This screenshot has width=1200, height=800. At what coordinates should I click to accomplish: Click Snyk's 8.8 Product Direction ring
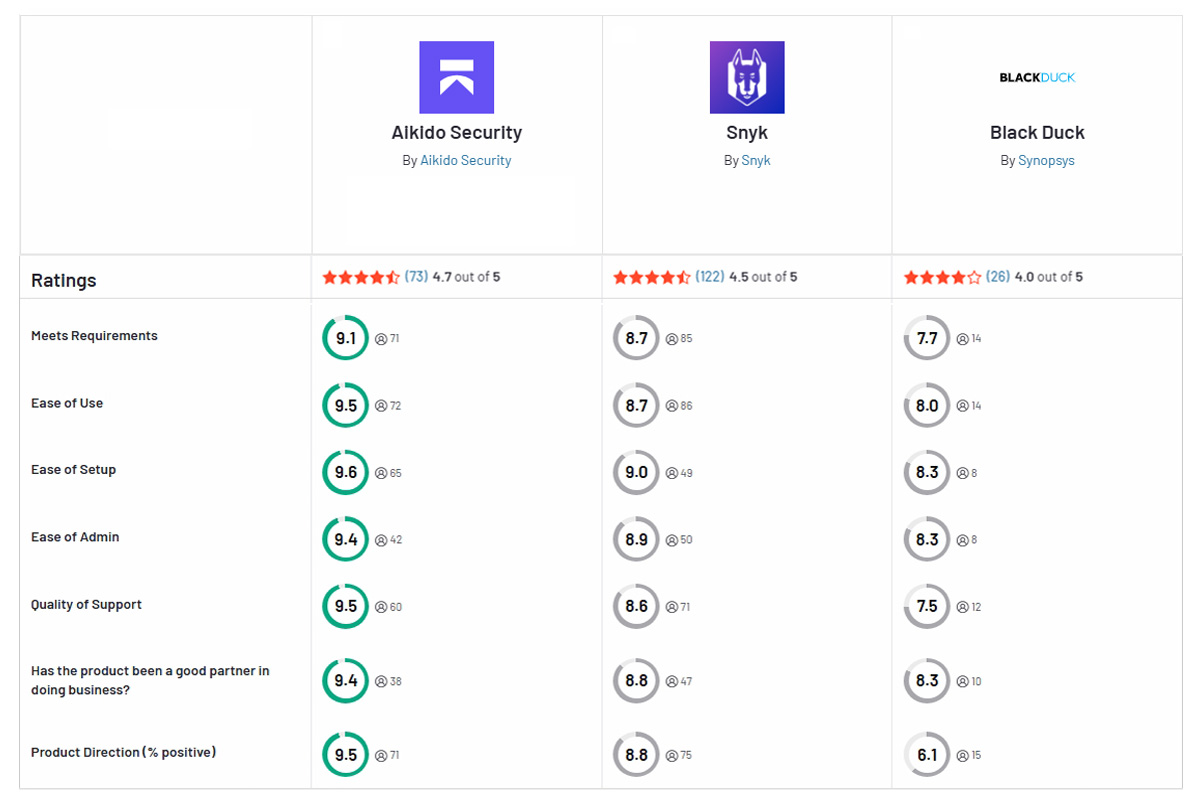coord(636,755)
